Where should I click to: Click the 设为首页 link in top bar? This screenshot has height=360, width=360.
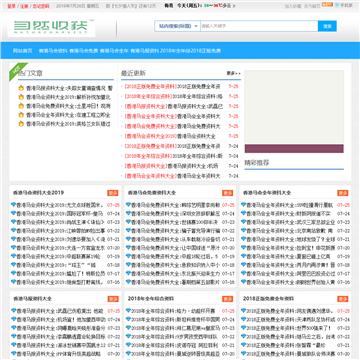pos(312,6)
